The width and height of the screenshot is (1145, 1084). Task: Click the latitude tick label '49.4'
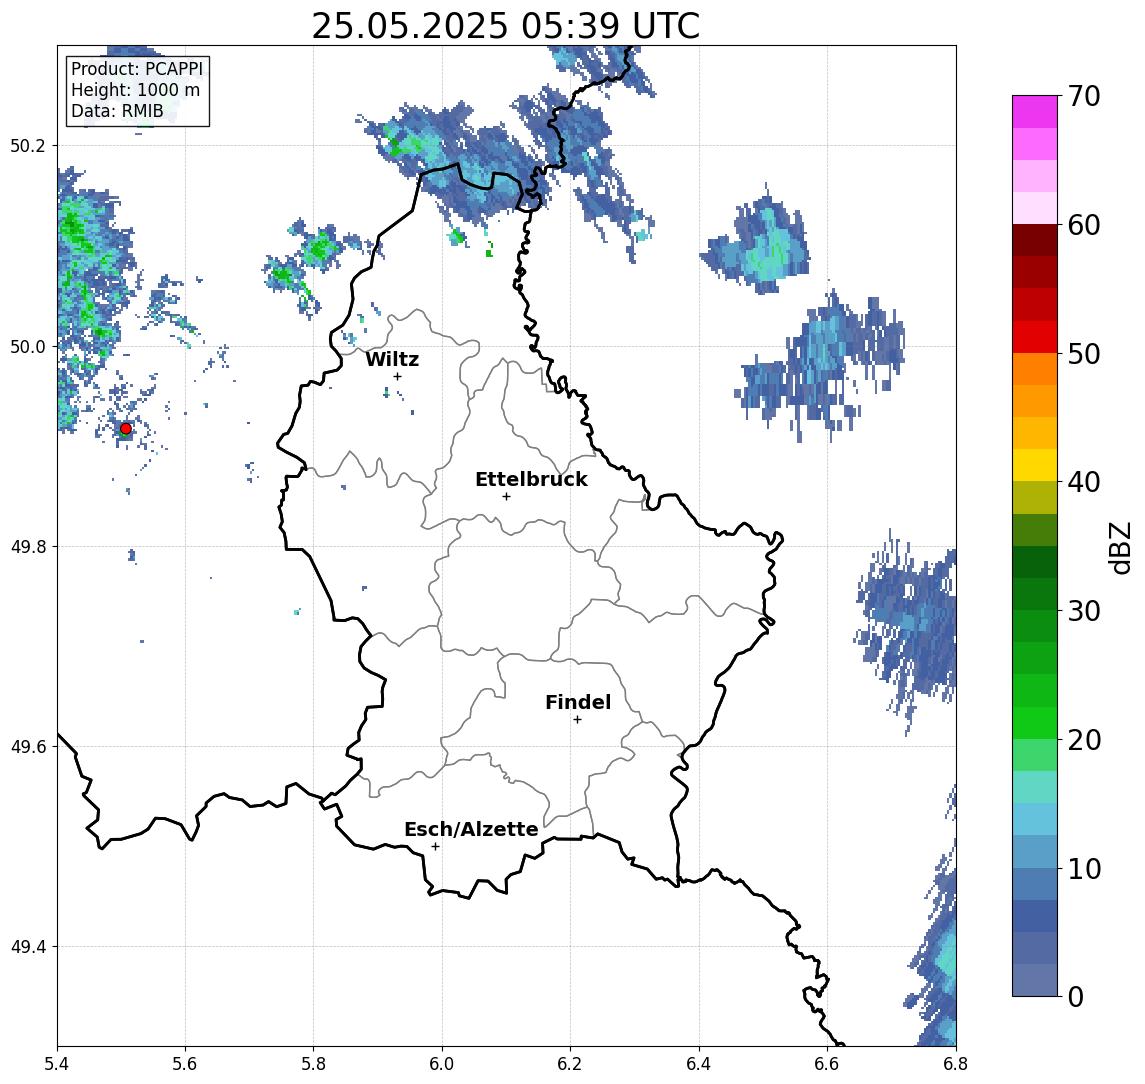[x=27, y=947]
